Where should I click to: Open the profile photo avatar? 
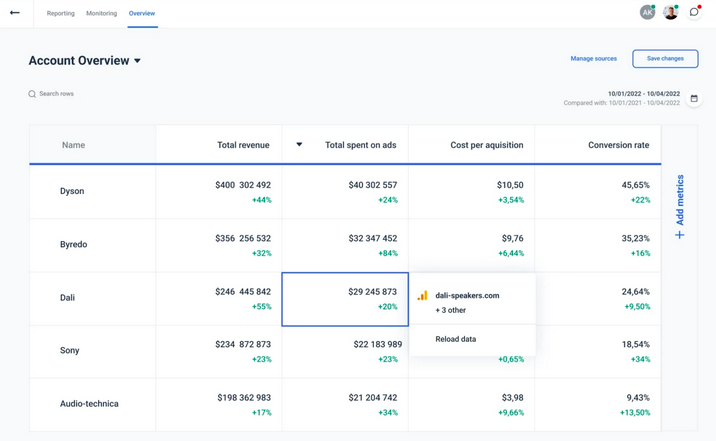click(670, 12)
